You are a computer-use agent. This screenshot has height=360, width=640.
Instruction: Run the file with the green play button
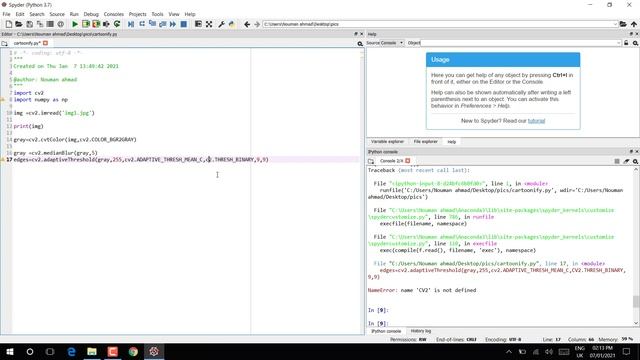[x=75, y=24]
